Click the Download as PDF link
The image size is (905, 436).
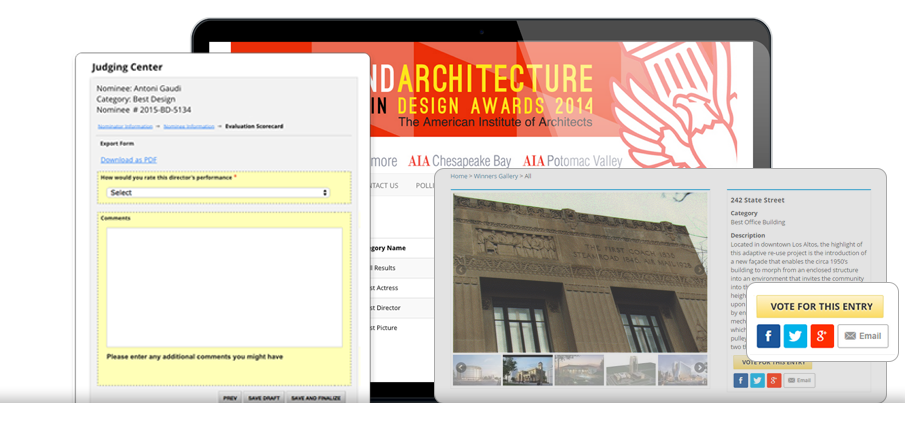pyautogui.click(x=129, y=160)
